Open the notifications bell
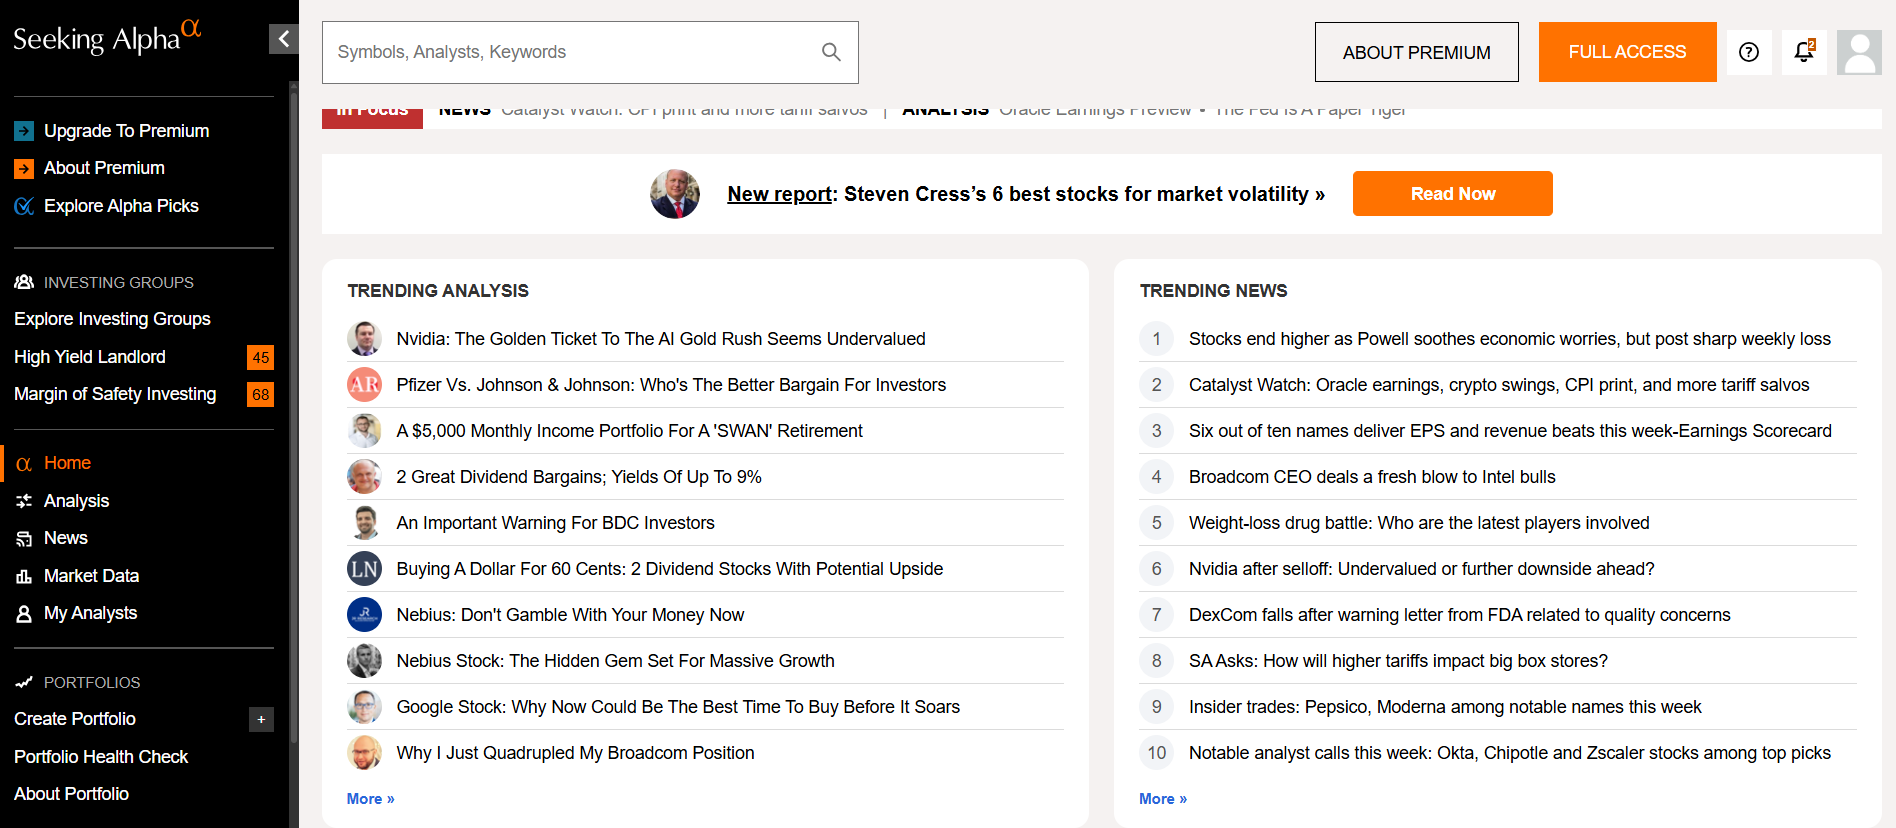The image size is (1896, 828). [x=1803, y=52]
